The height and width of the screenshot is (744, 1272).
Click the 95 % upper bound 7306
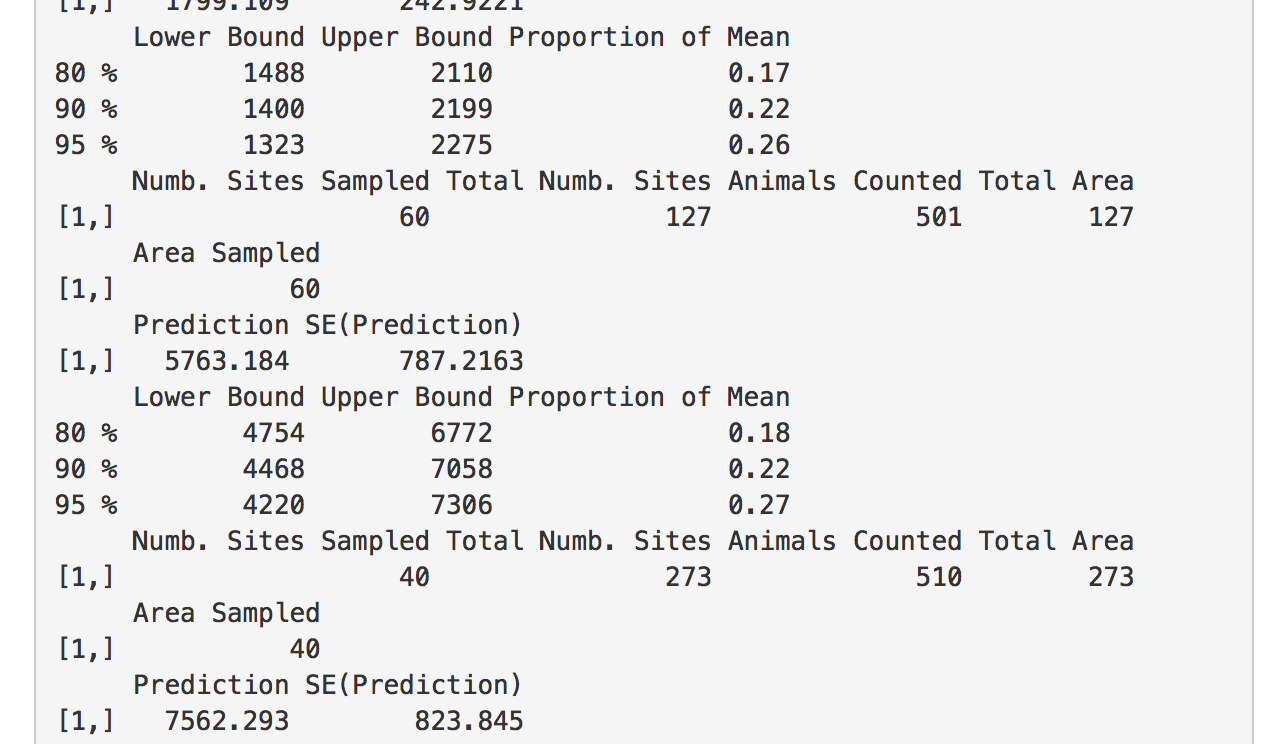coord(462,505)
